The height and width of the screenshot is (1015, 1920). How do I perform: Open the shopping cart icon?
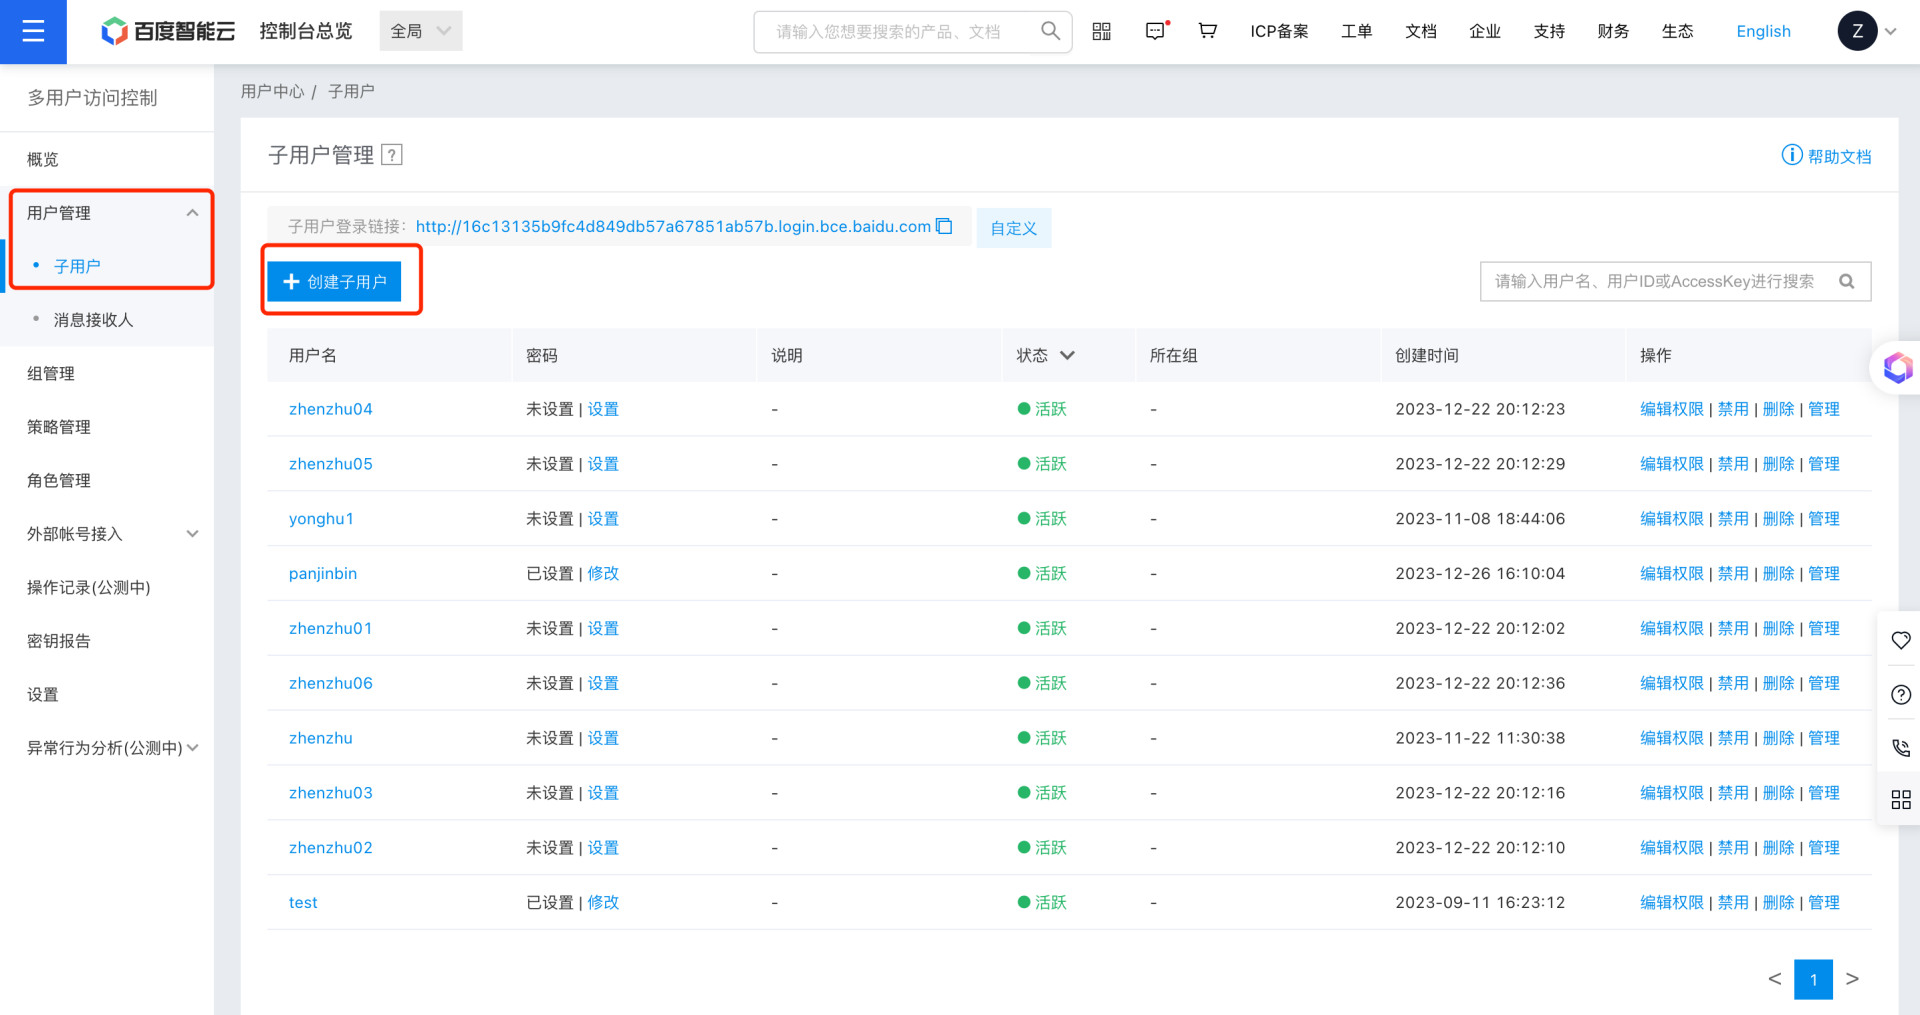coord(1207,31)
